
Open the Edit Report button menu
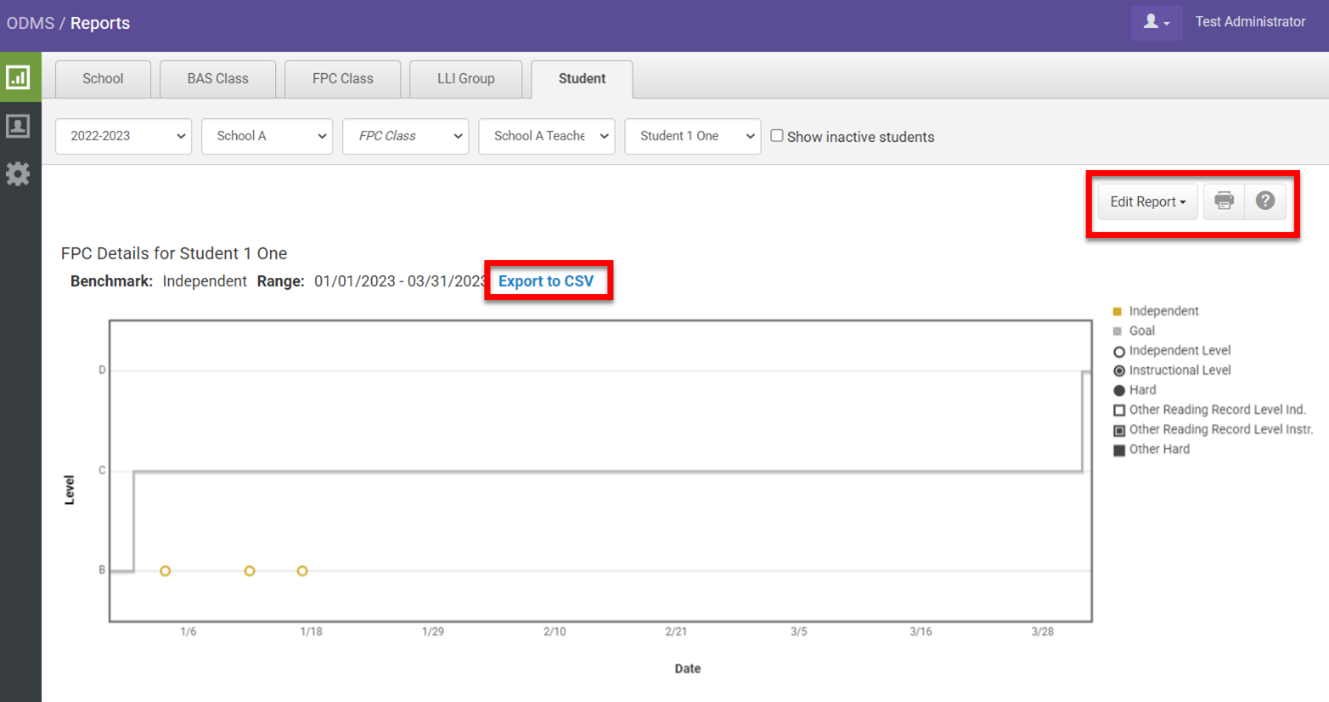pyautogui.click(x=1147, y=201)
